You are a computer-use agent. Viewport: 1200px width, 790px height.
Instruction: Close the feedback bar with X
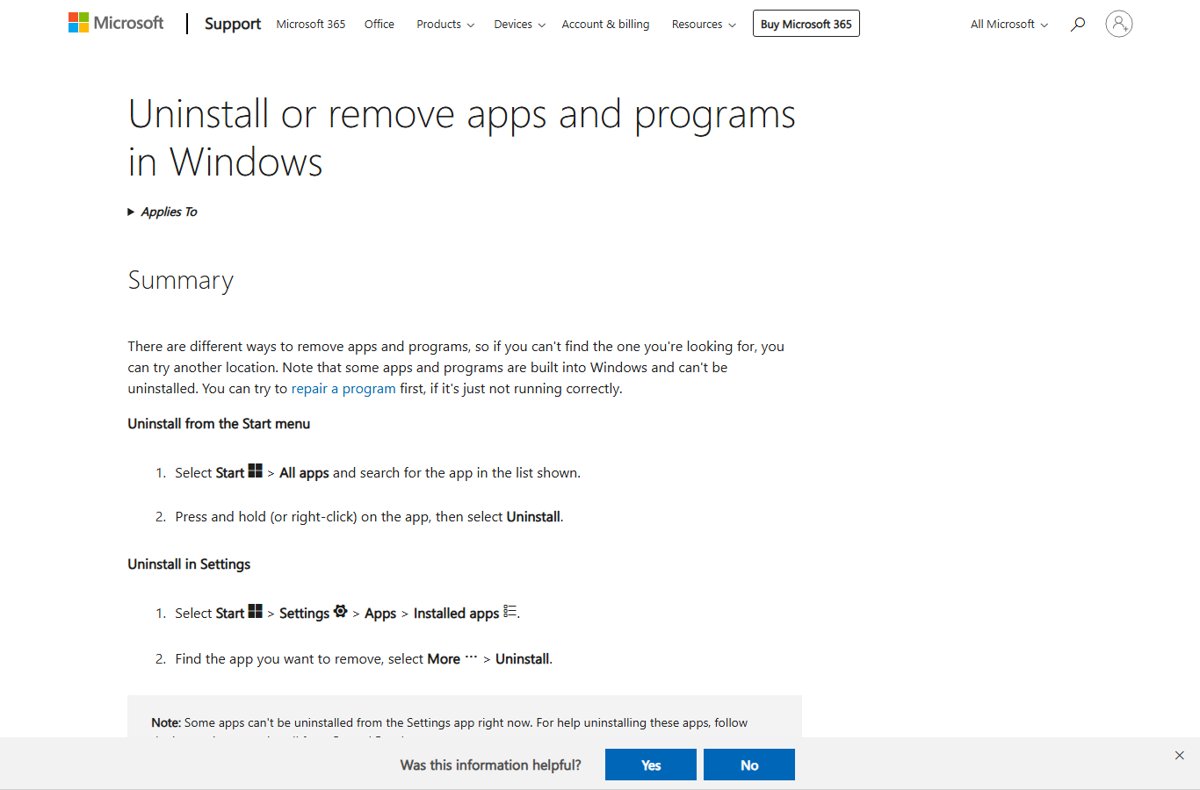click(1179, 755)
